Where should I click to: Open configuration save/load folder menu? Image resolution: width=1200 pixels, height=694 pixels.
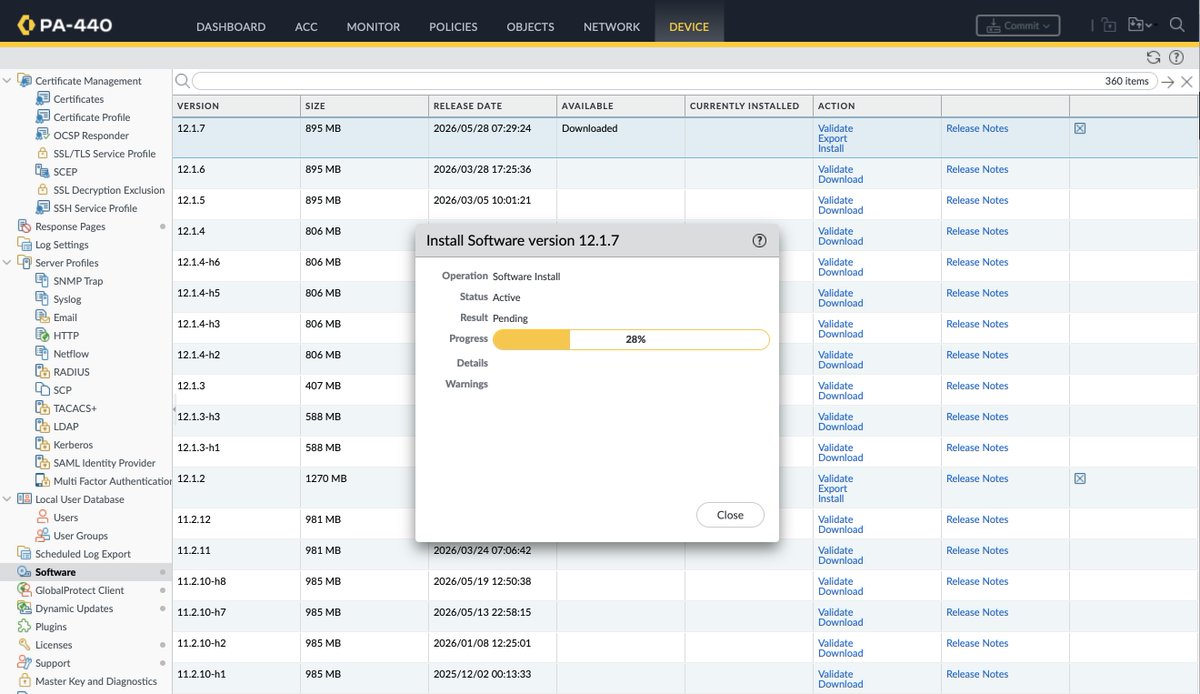[1140, 25]
